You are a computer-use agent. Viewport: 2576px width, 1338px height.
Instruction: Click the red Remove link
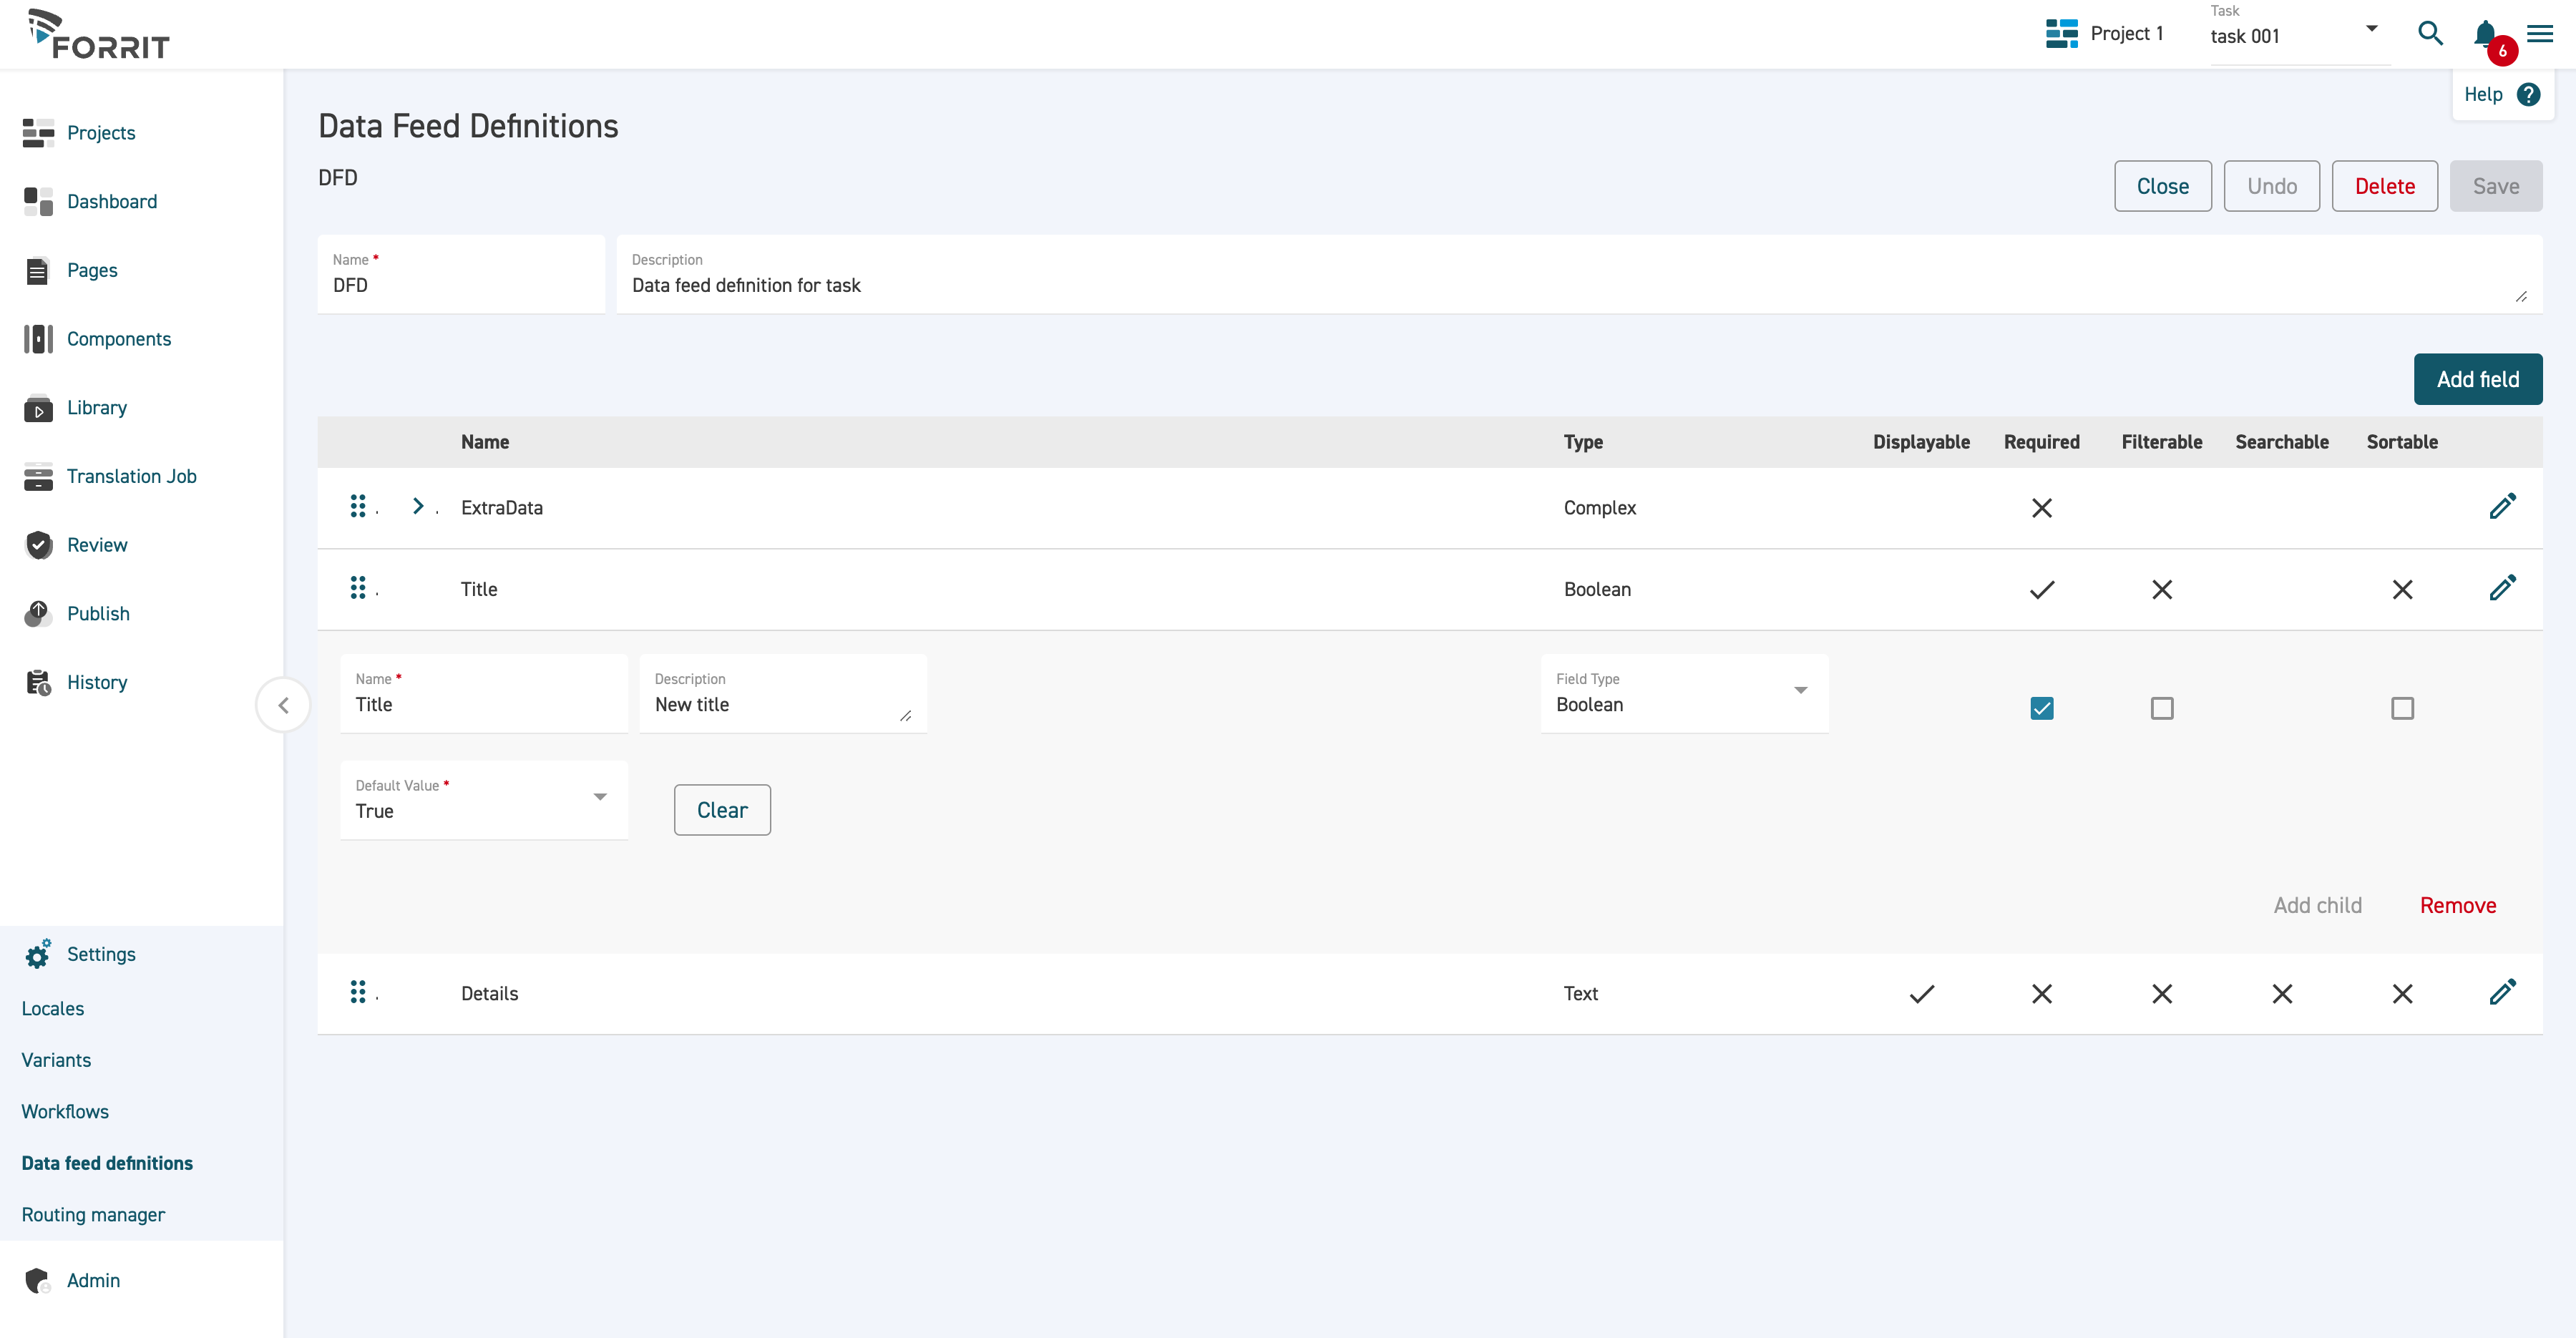(x=2457, y=905)
